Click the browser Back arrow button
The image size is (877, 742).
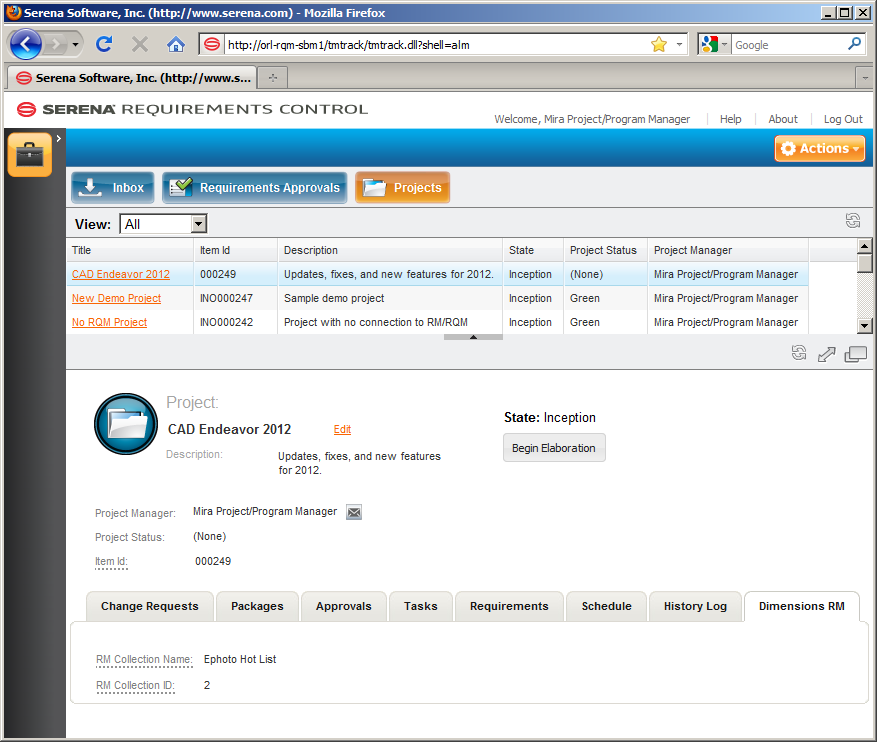pyautogui.click(x=25, y=44)
